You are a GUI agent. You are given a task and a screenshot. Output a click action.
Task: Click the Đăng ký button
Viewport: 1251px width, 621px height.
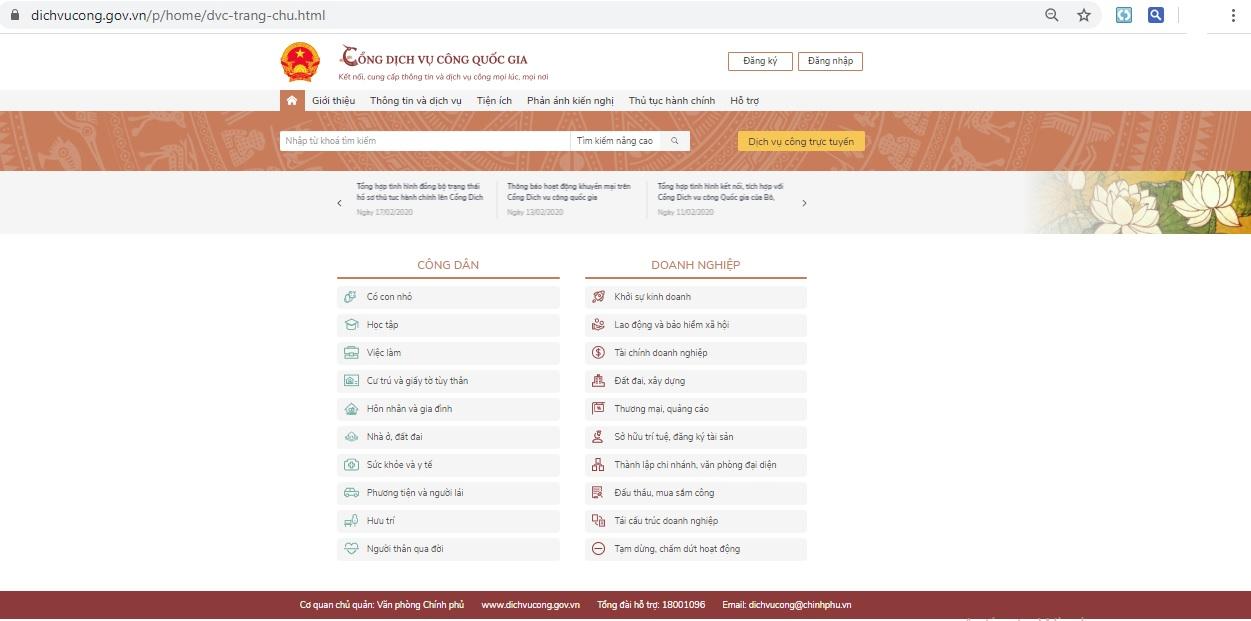[760, 61]
